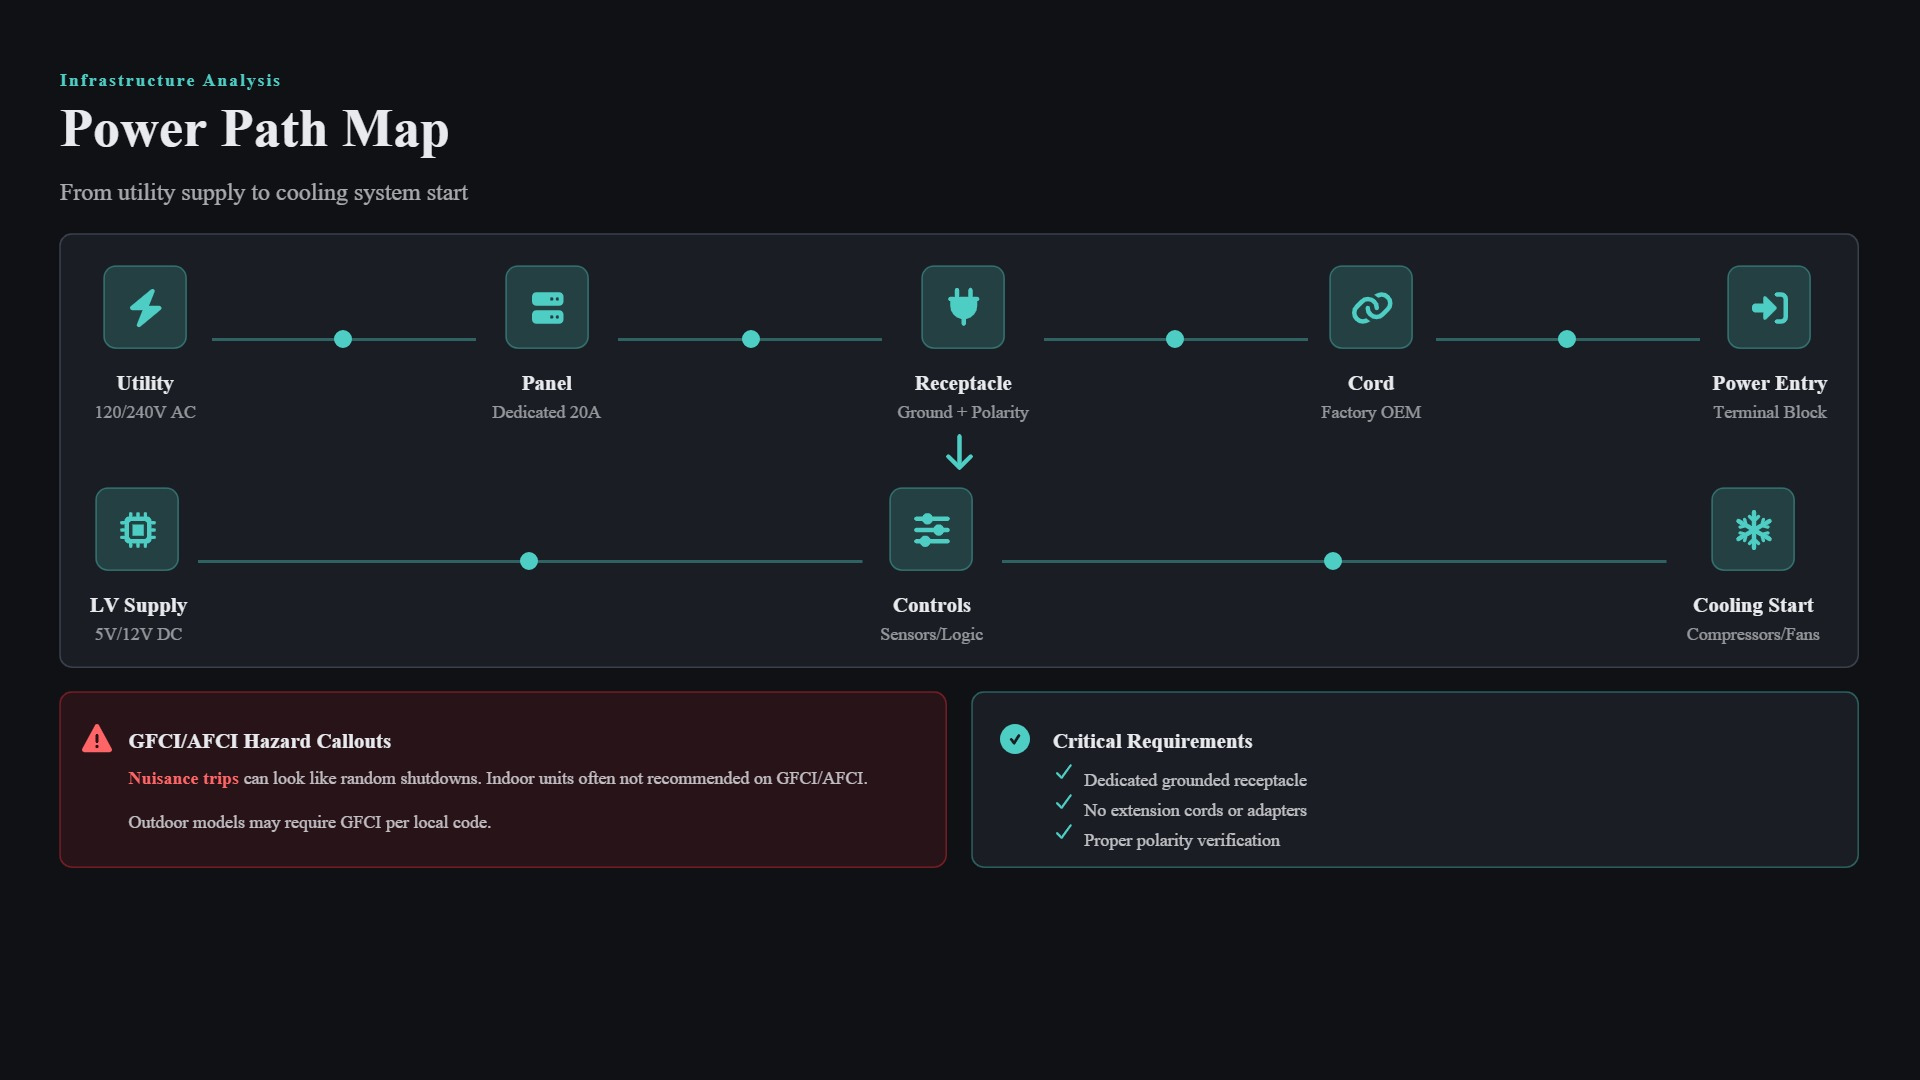The width and height of the screenshot is (1920, 1080).
Task: Click the Utility lightning bolt icon
Action: click(145, 307)
